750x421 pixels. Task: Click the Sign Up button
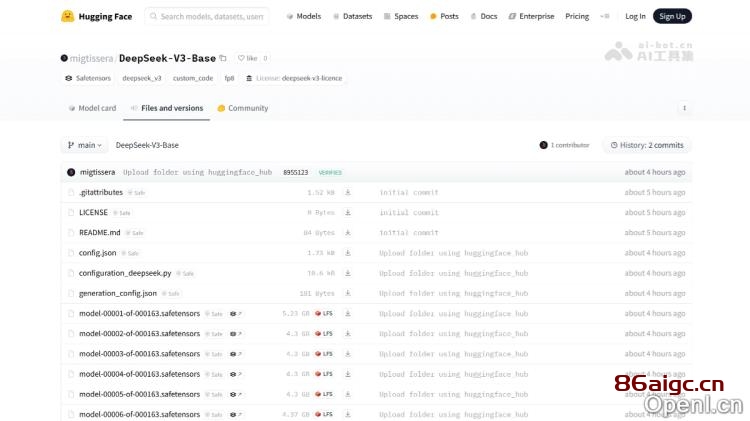pyautogui.click(x=672, y=16)
